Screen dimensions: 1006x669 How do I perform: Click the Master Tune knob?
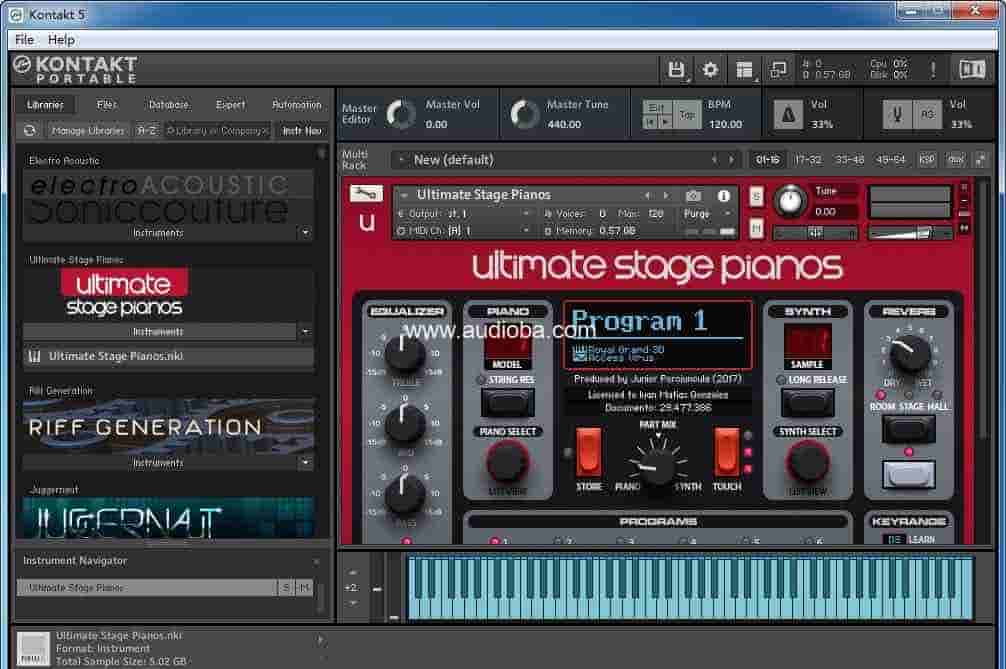[524, 114]
